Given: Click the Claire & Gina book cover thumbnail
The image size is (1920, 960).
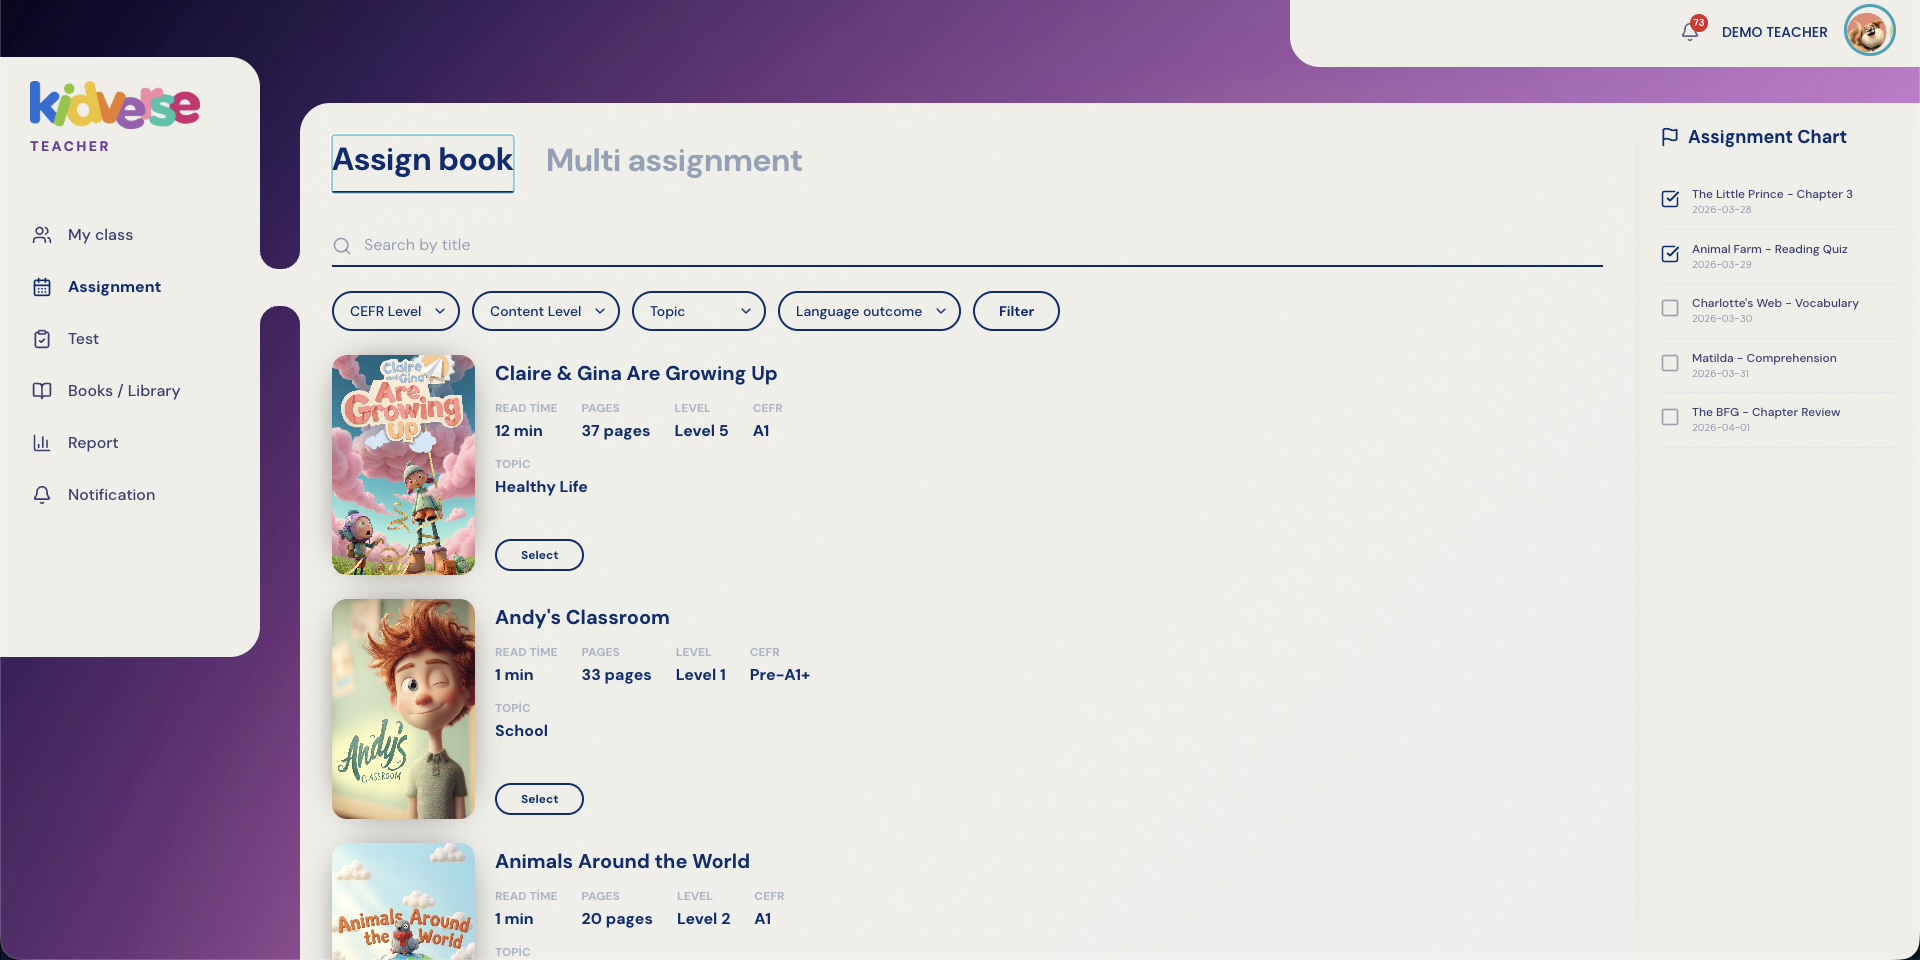Looking at the screenshot, I should coord(403,465).
